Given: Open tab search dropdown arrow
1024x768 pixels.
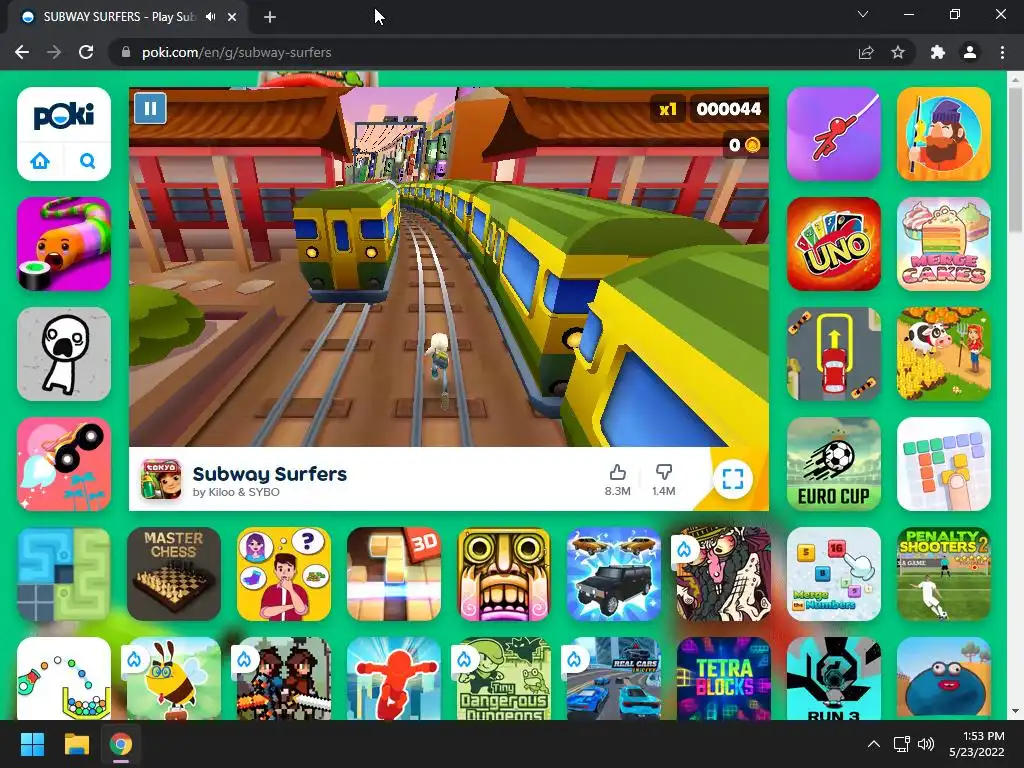Looking at the screenshot, I should pos(863,14).
